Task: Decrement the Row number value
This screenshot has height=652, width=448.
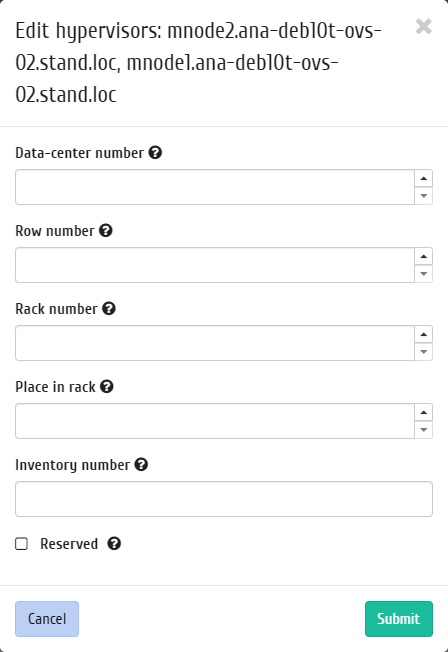Action: (423, 274)
